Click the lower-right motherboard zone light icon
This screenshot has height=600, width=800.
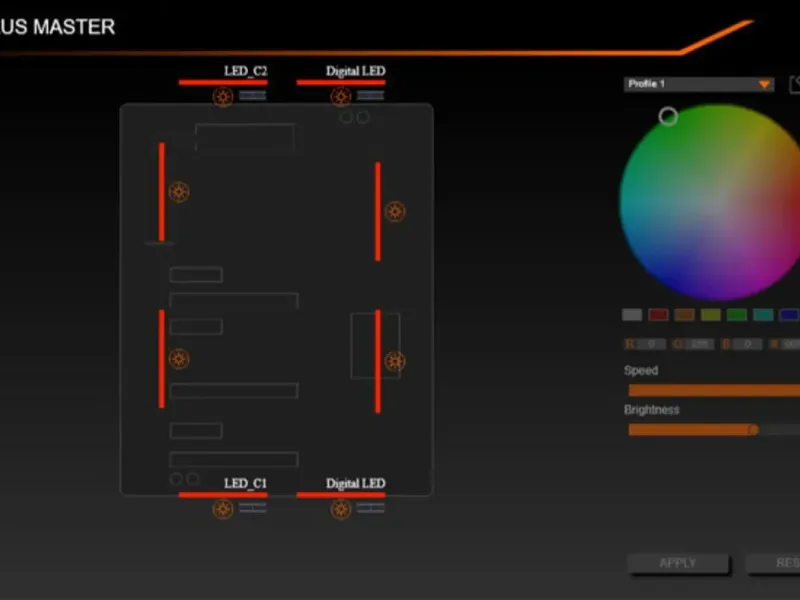(x=395, y=361)
